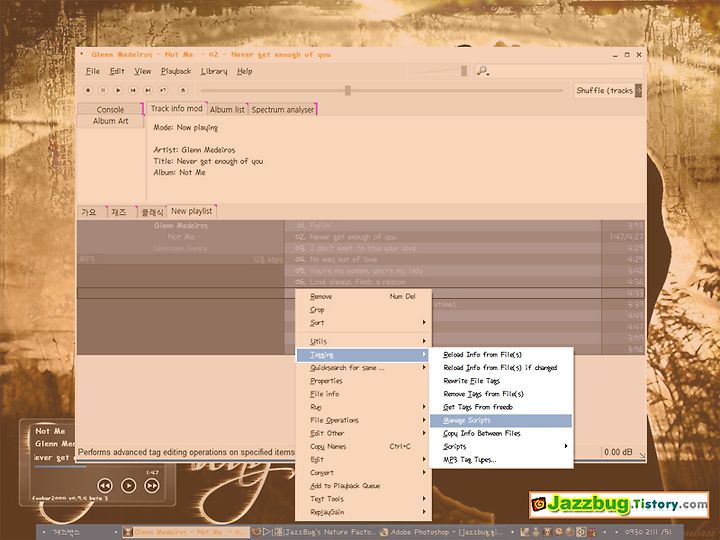This screenshot has width=720, height=540.
Task: Select the Track info mod tab
Action: [x=177, y=108]
